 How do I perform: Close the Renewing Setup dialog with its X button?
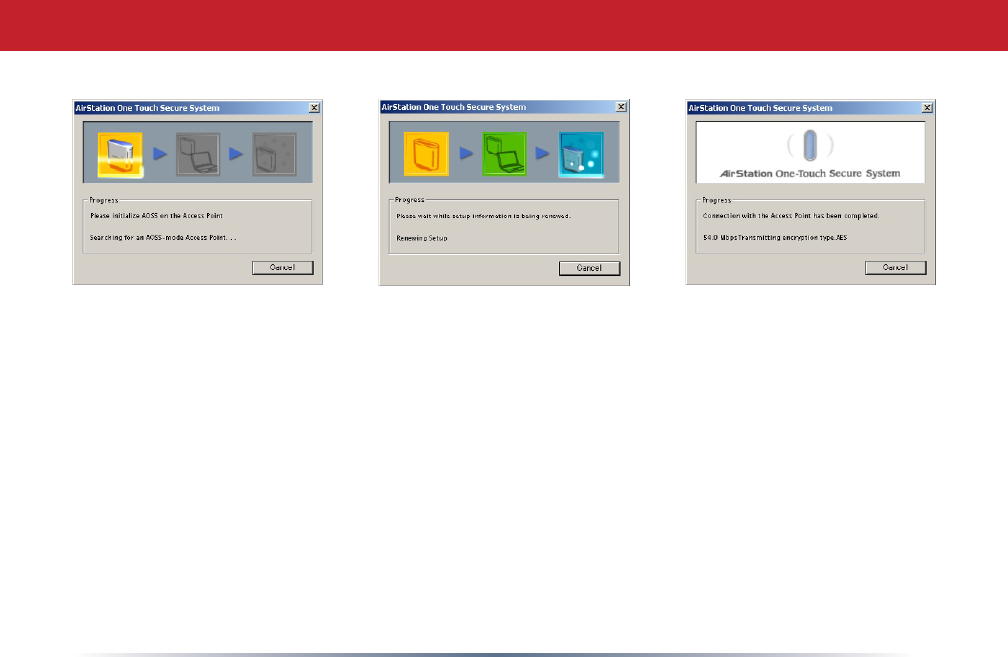pyautogui.click(x=621, y=107)
